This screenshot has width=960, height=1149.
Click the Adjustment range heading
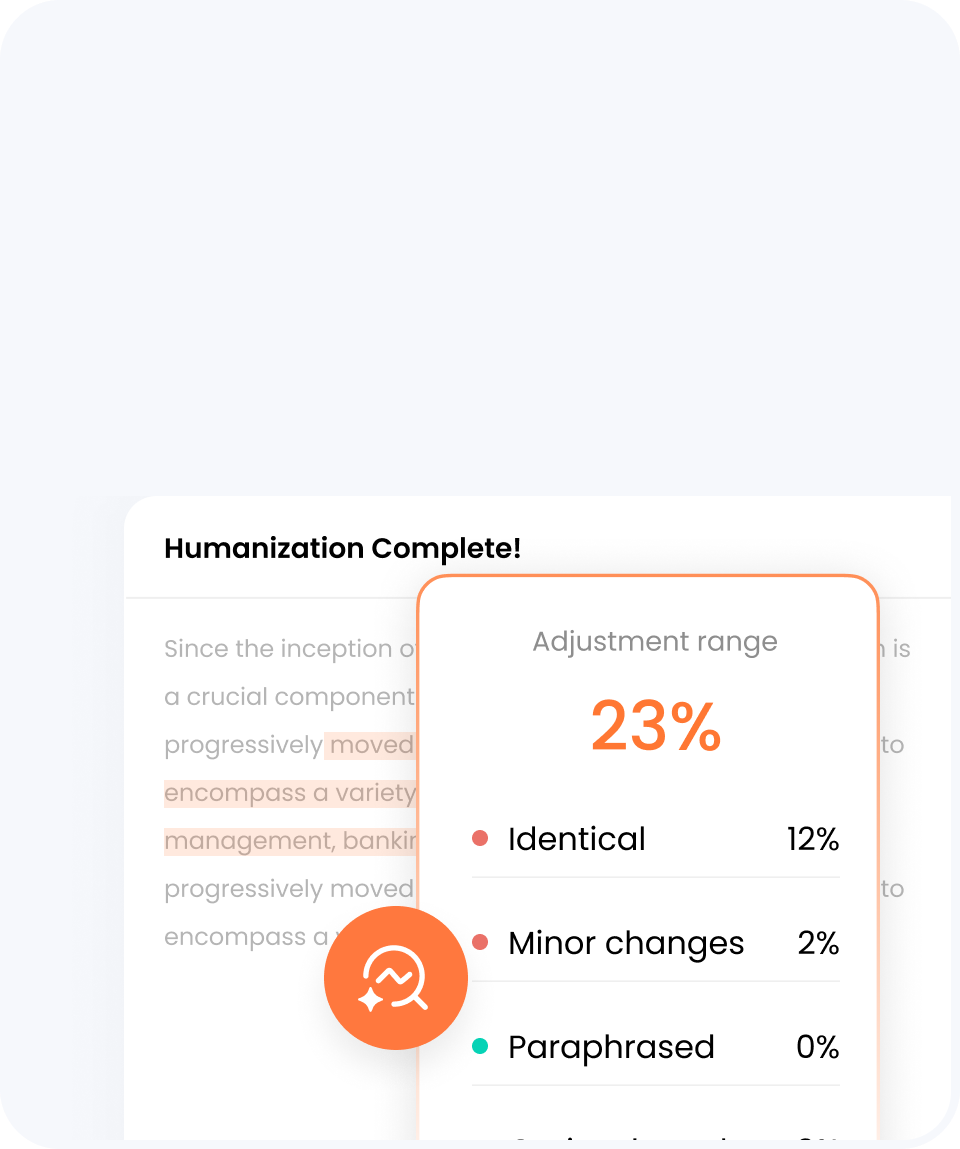click(654, 642)
